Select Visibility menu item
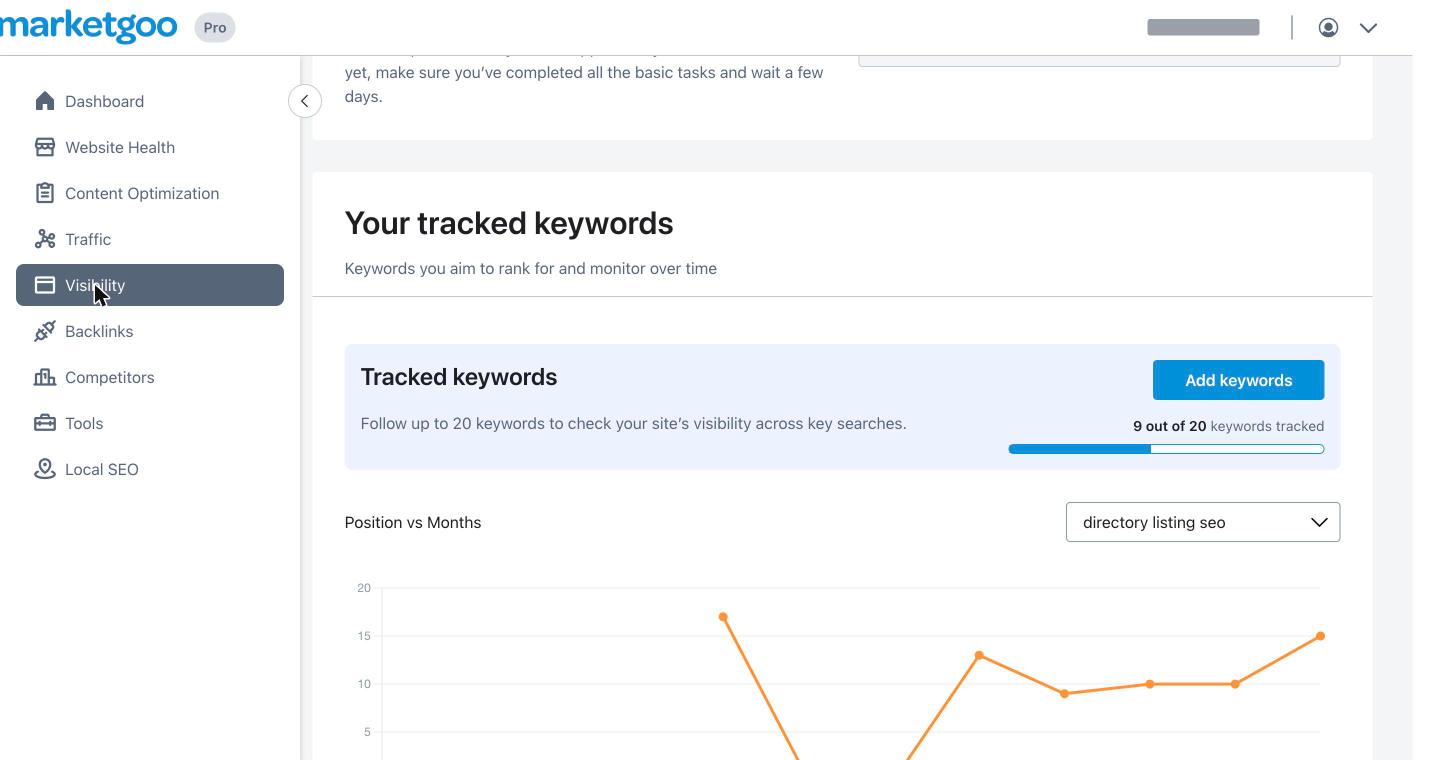1440x760 pixels. 150,285
